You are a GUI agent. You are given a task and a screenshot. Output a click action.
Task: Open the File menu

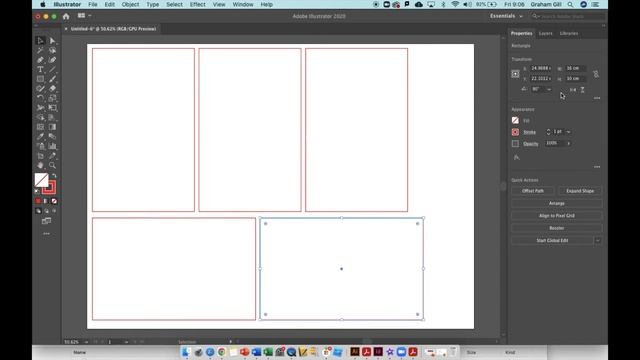(x=93, y=4)
